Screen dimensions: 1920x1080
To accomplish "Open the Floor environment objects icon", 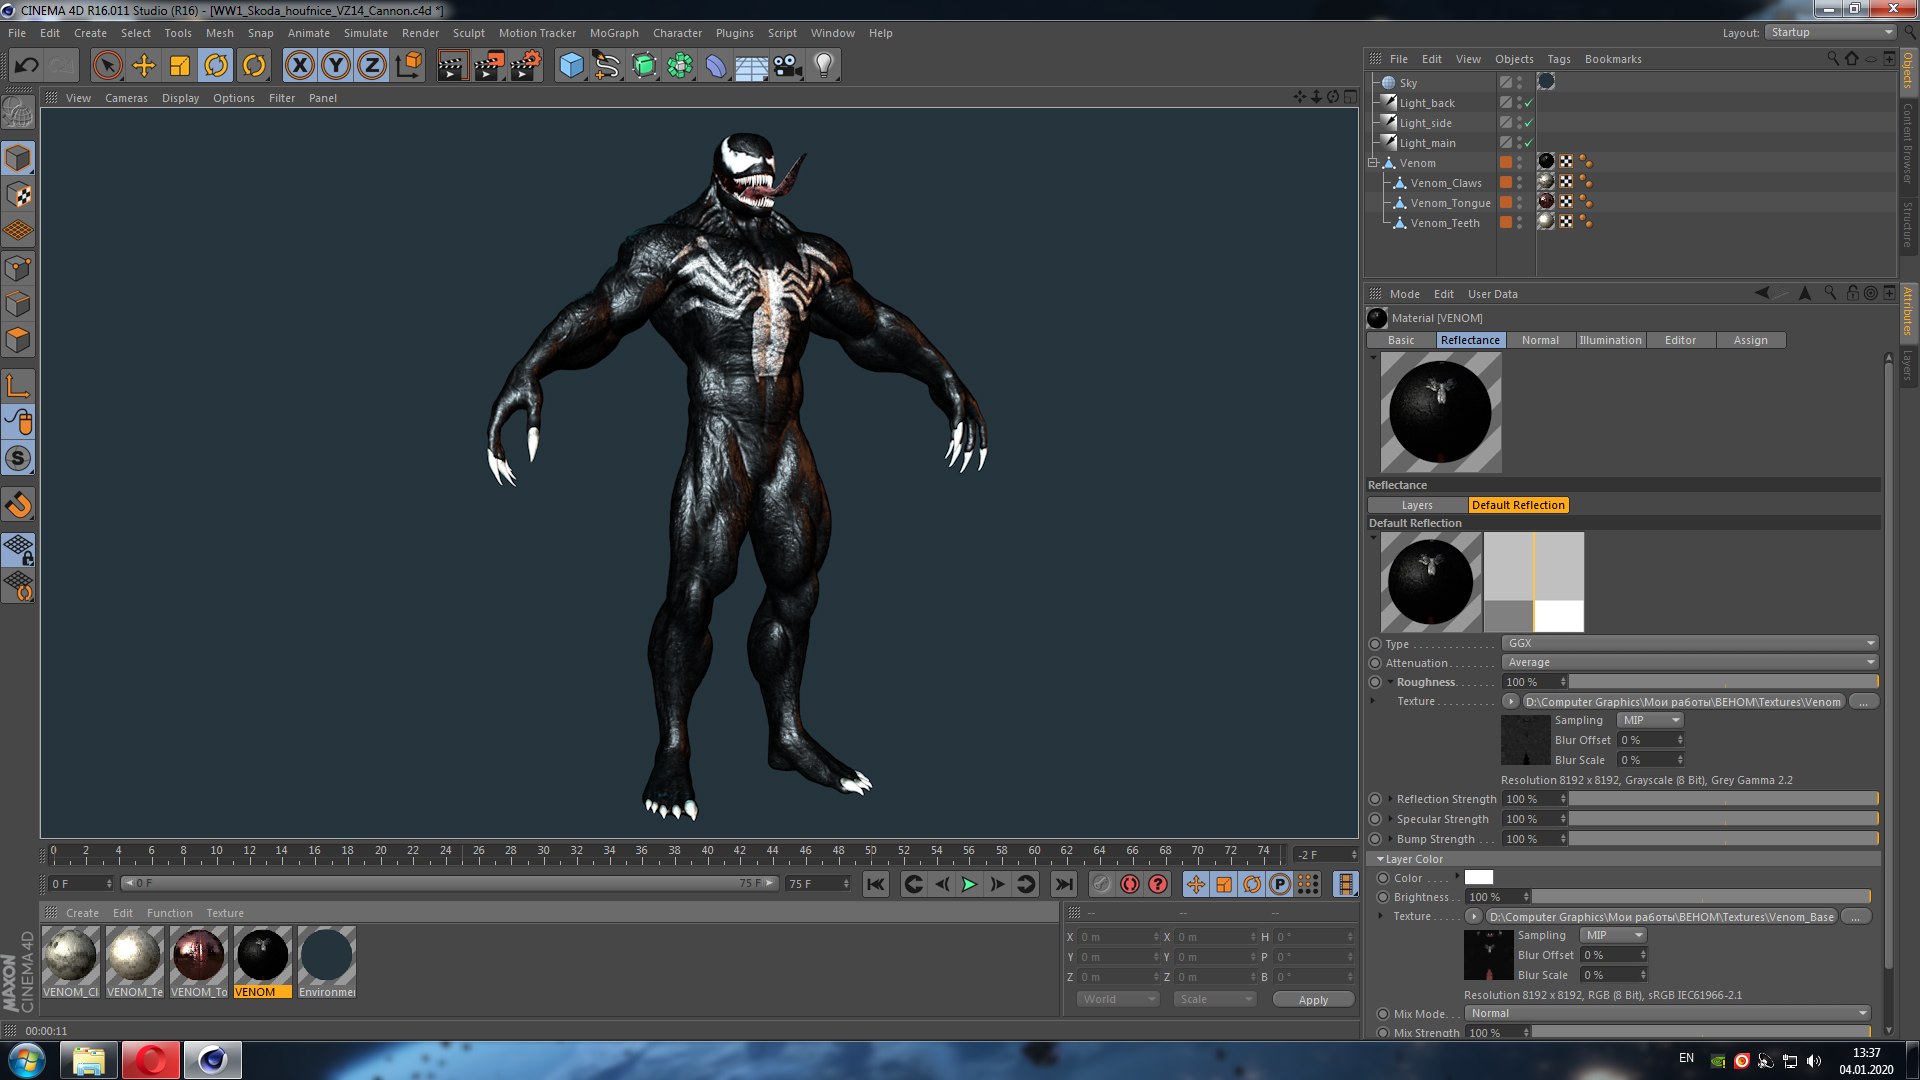I will (x=752, y=66).
